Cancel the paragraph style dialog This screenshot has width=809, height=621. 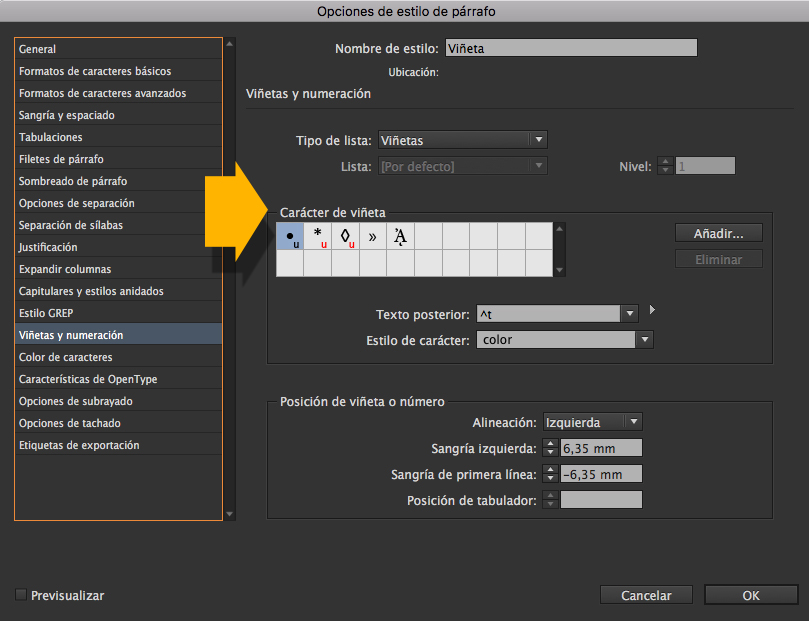click(x=646, y=595)
